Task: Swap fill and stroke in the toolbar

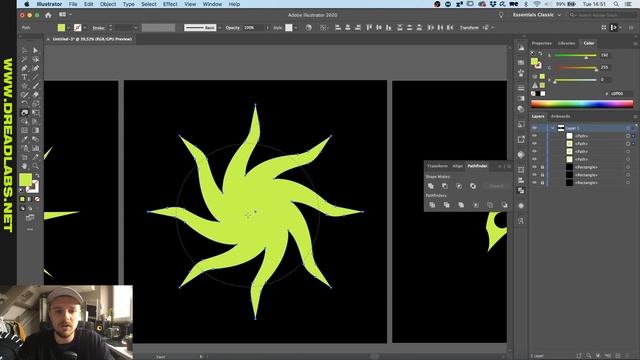Action: click(x=37, y=176)
